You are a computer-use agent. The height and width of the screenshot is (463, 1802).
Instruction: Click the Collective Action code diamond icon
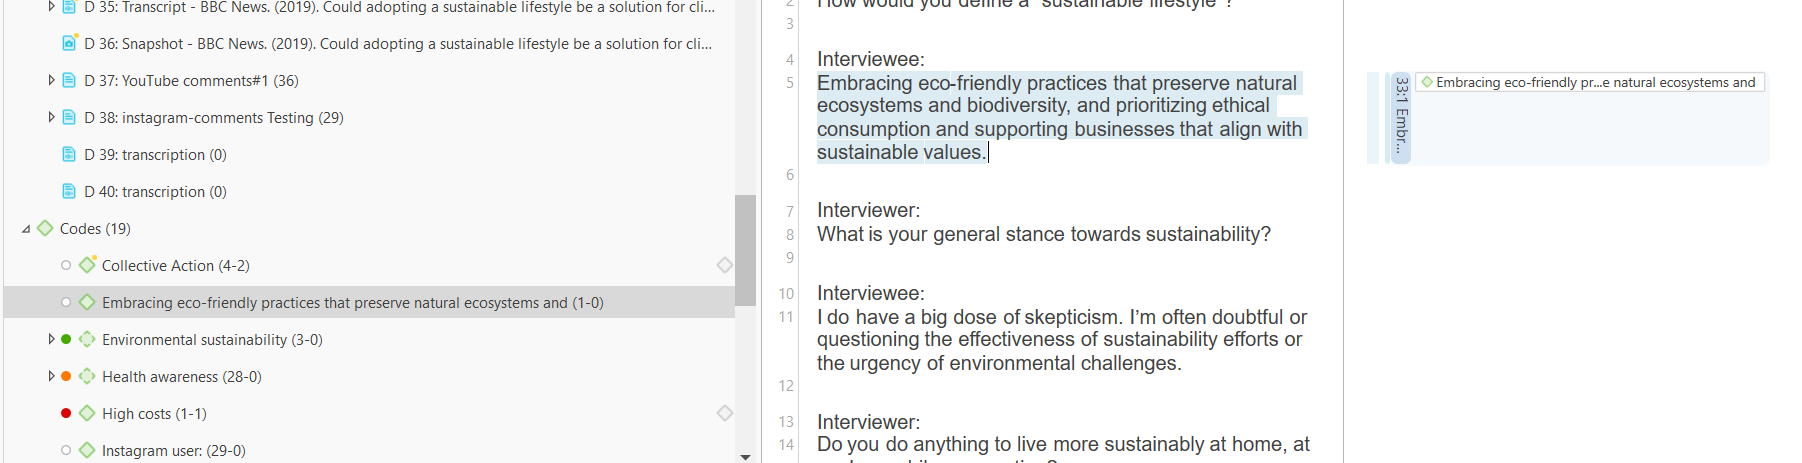pos(88,265)
